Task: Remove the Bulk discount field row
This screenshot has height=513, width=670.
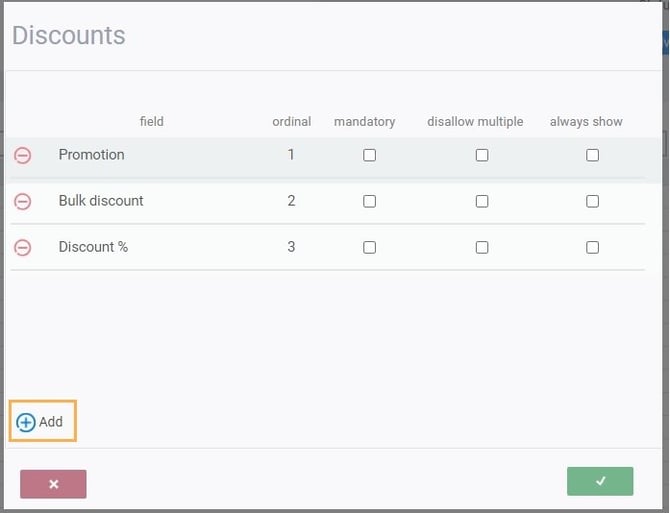Action: pyautogui.click(x=23, y=201)
